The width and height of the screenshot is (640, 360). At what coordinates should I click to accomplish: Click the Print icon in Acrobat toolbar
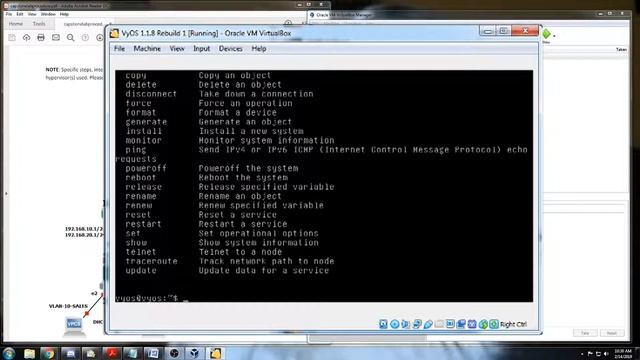41,38
